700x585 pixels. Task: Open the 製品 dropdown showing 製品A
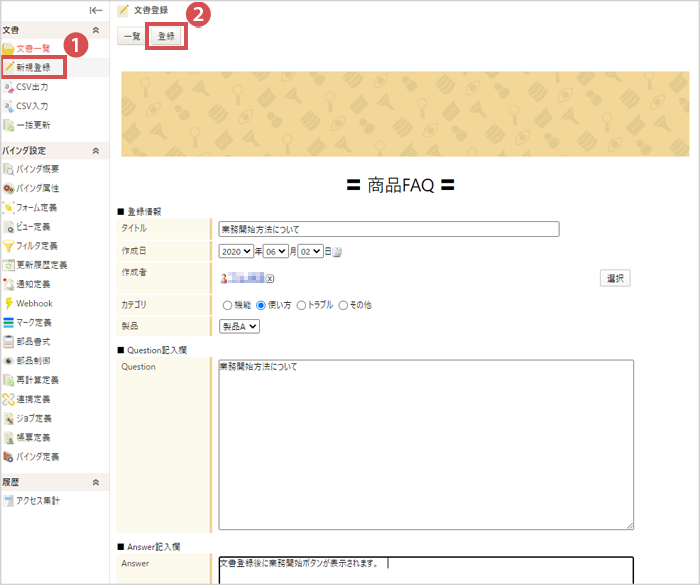tap(239, 326)
